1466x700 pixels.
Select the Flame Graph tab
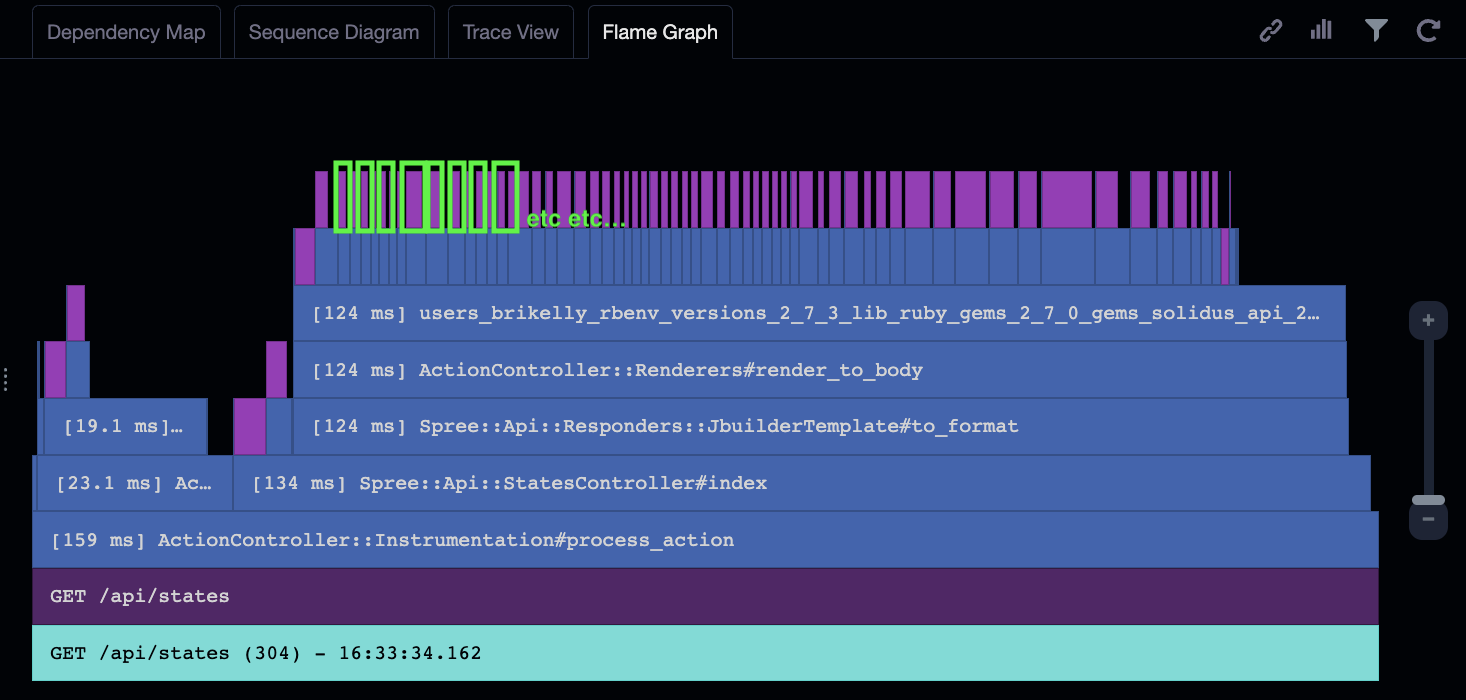click(660, 31)
